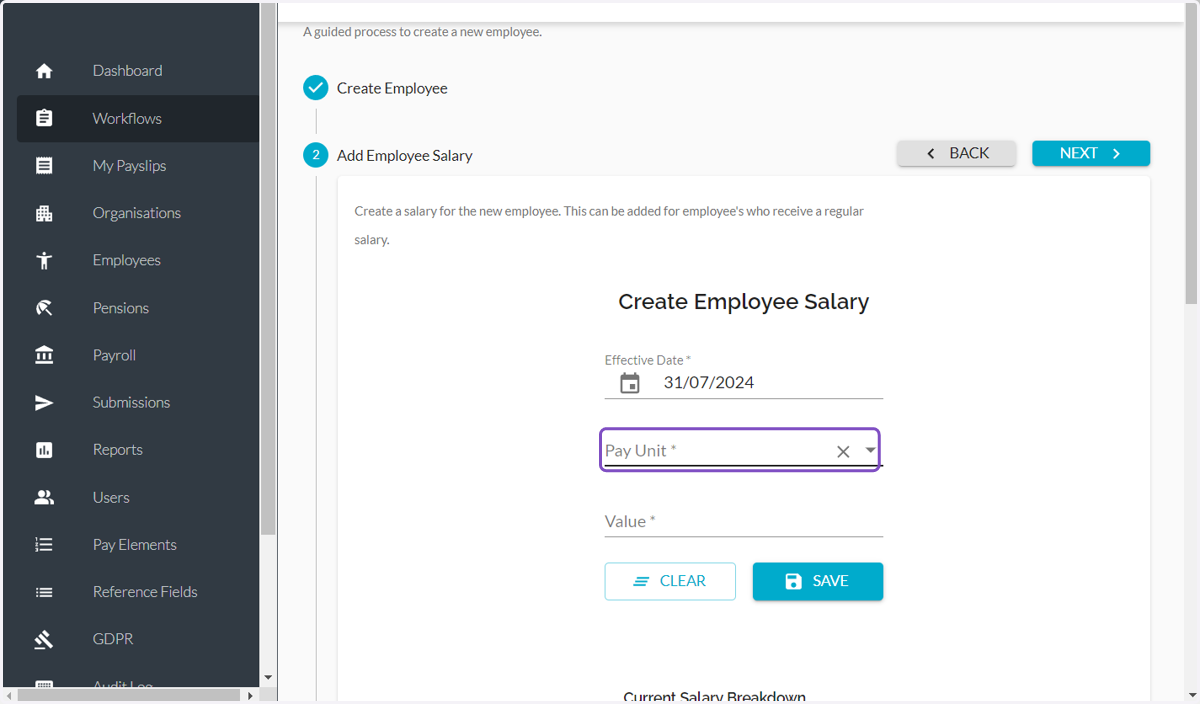Viewport: 1200px width, 704px height.
Task: Click the CLEAR button
Action: point(670,581)
